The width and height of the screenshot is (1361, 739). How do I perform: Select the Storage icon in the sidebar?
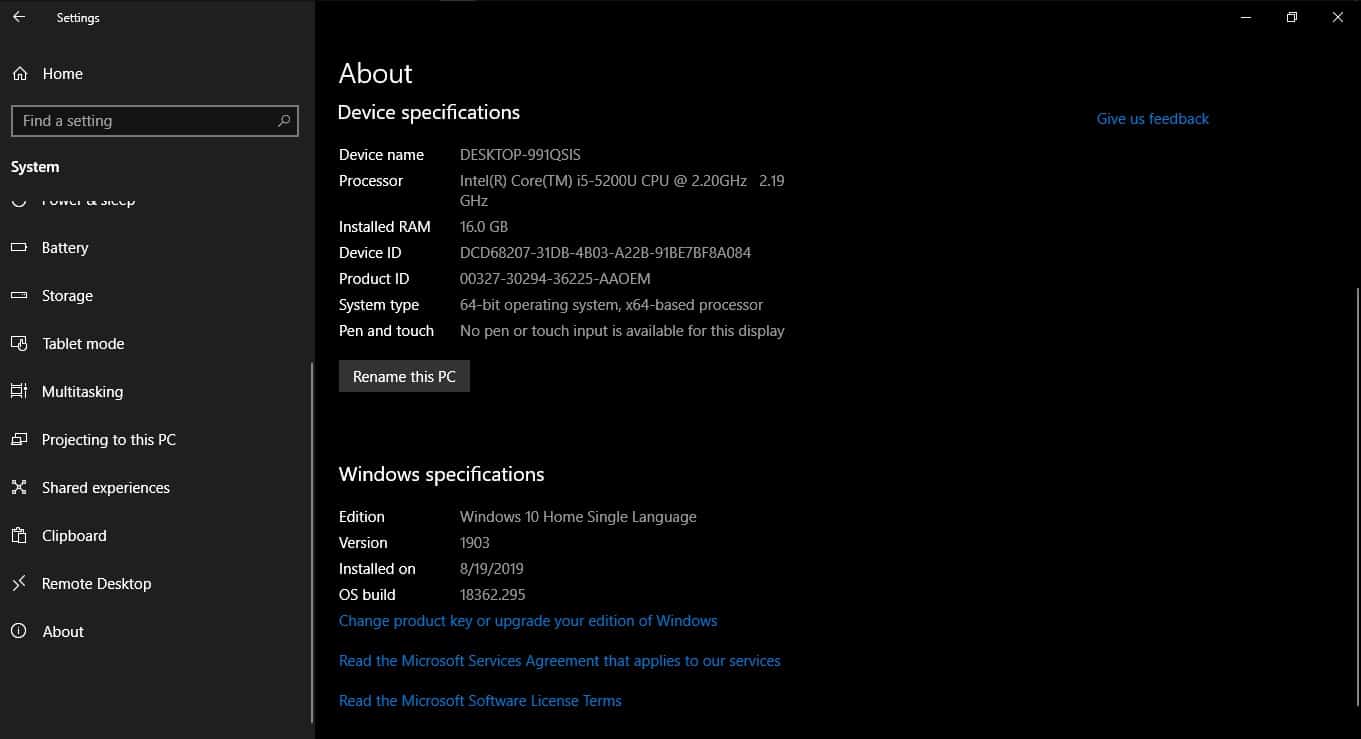pyautogui.click(x=19, y=296)
